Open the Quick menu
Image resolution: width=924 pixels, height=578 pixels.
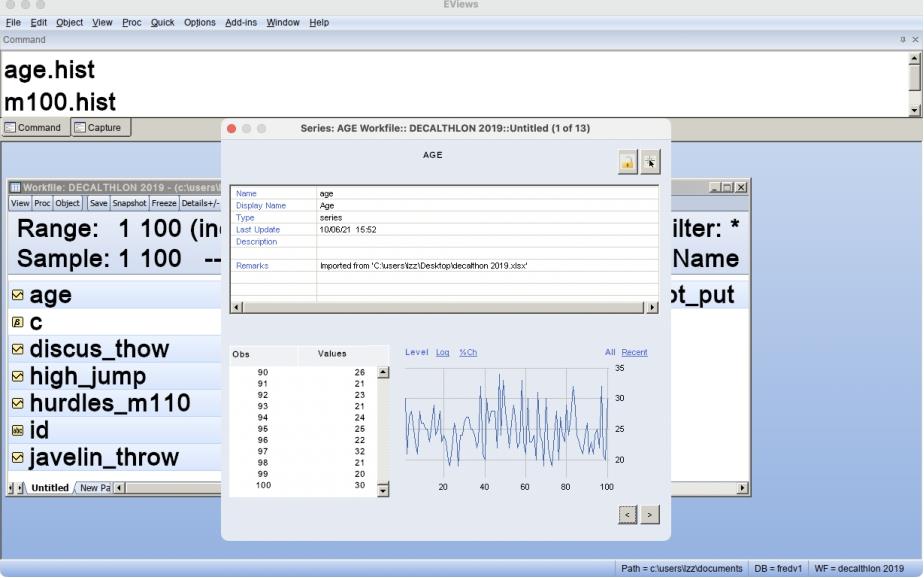(x=162, y=22)
